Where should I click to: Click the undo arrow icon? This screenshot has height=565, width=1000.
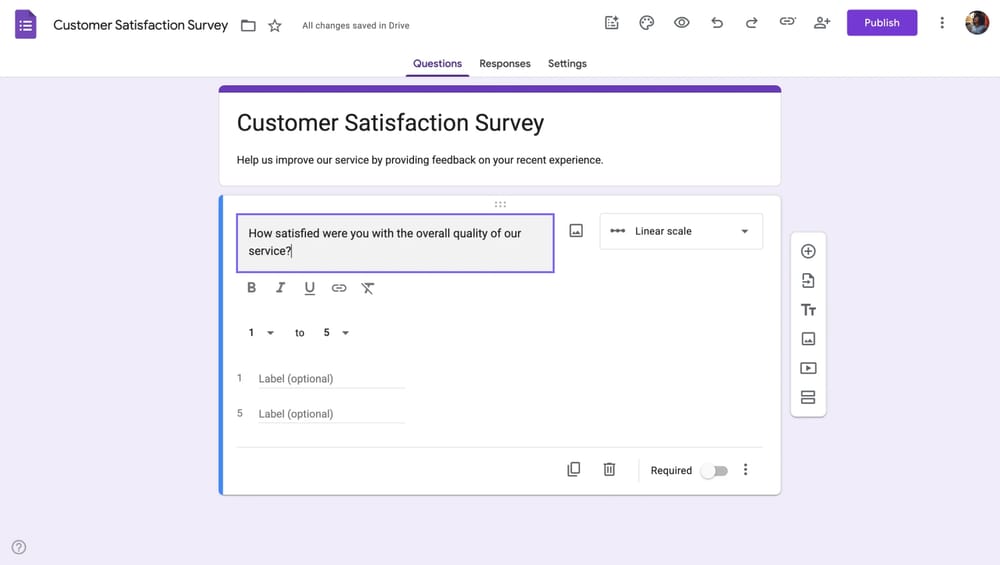coord(717,23)
